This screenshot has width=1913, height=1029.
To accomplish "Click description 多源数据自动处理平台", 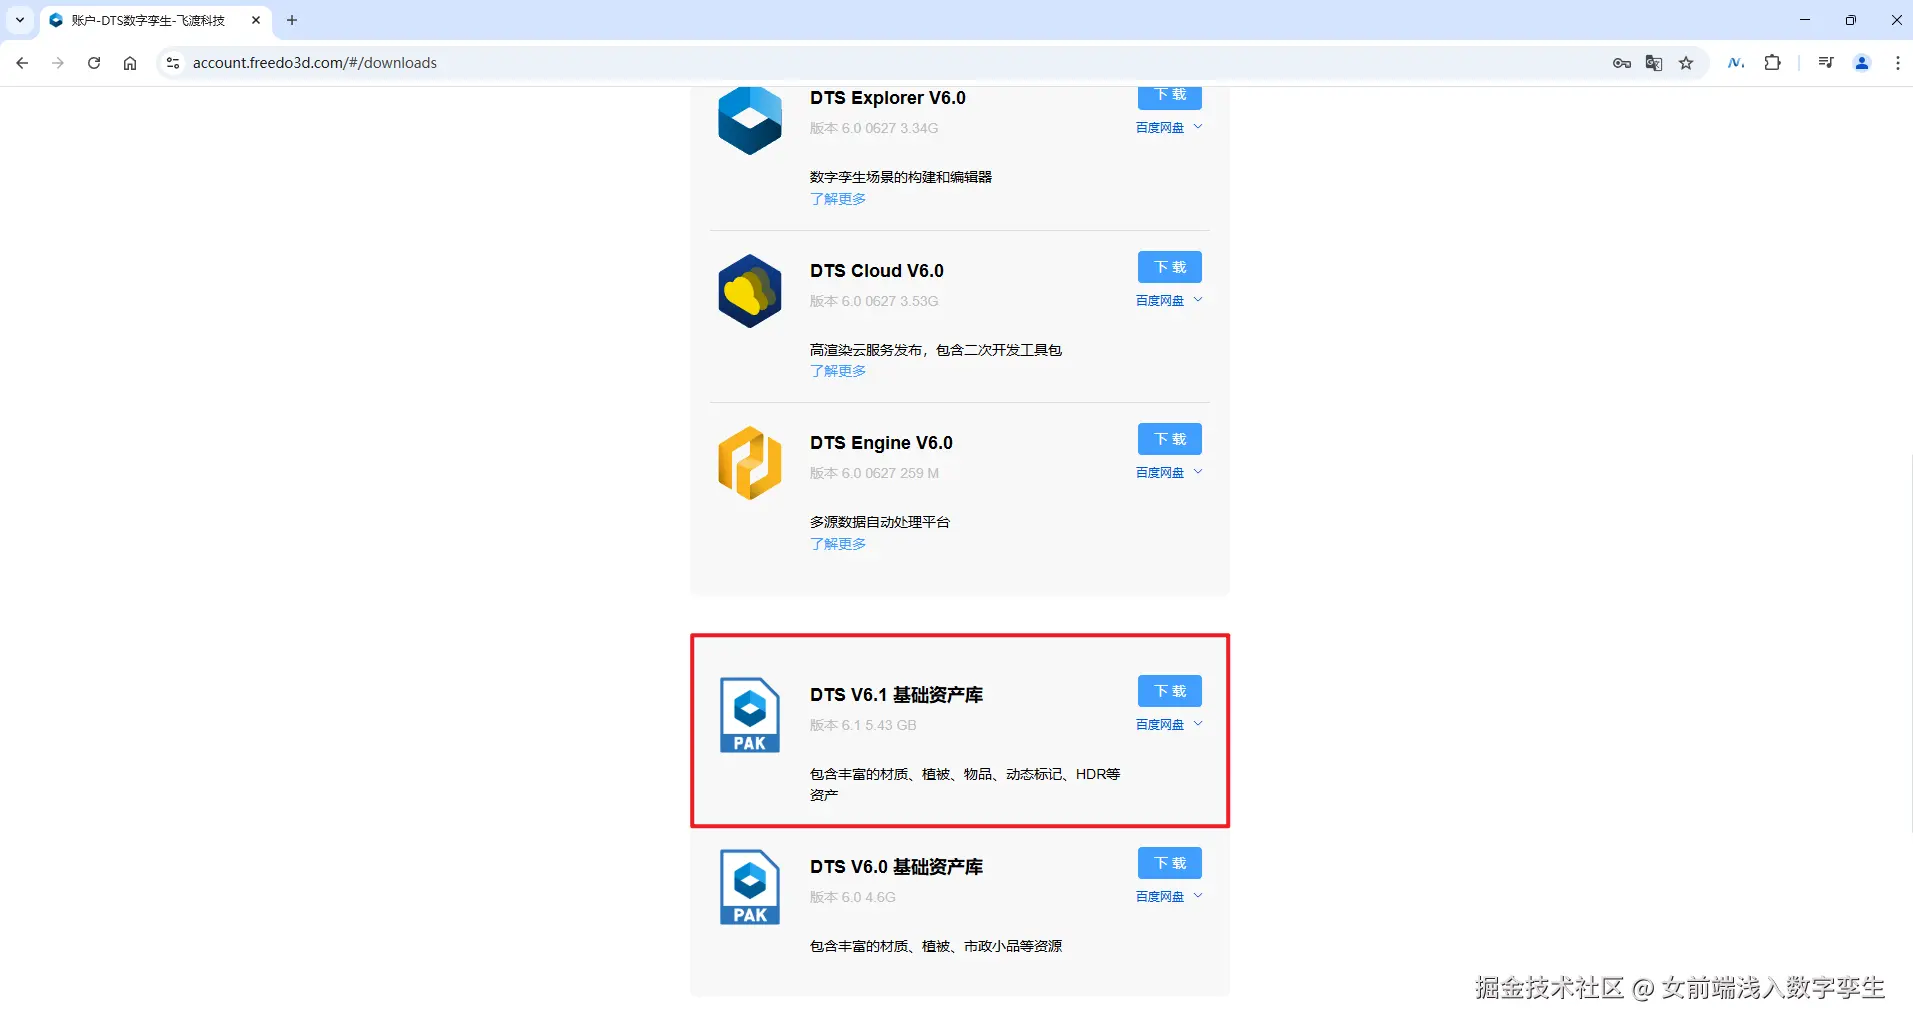I will tap(880, 522).
